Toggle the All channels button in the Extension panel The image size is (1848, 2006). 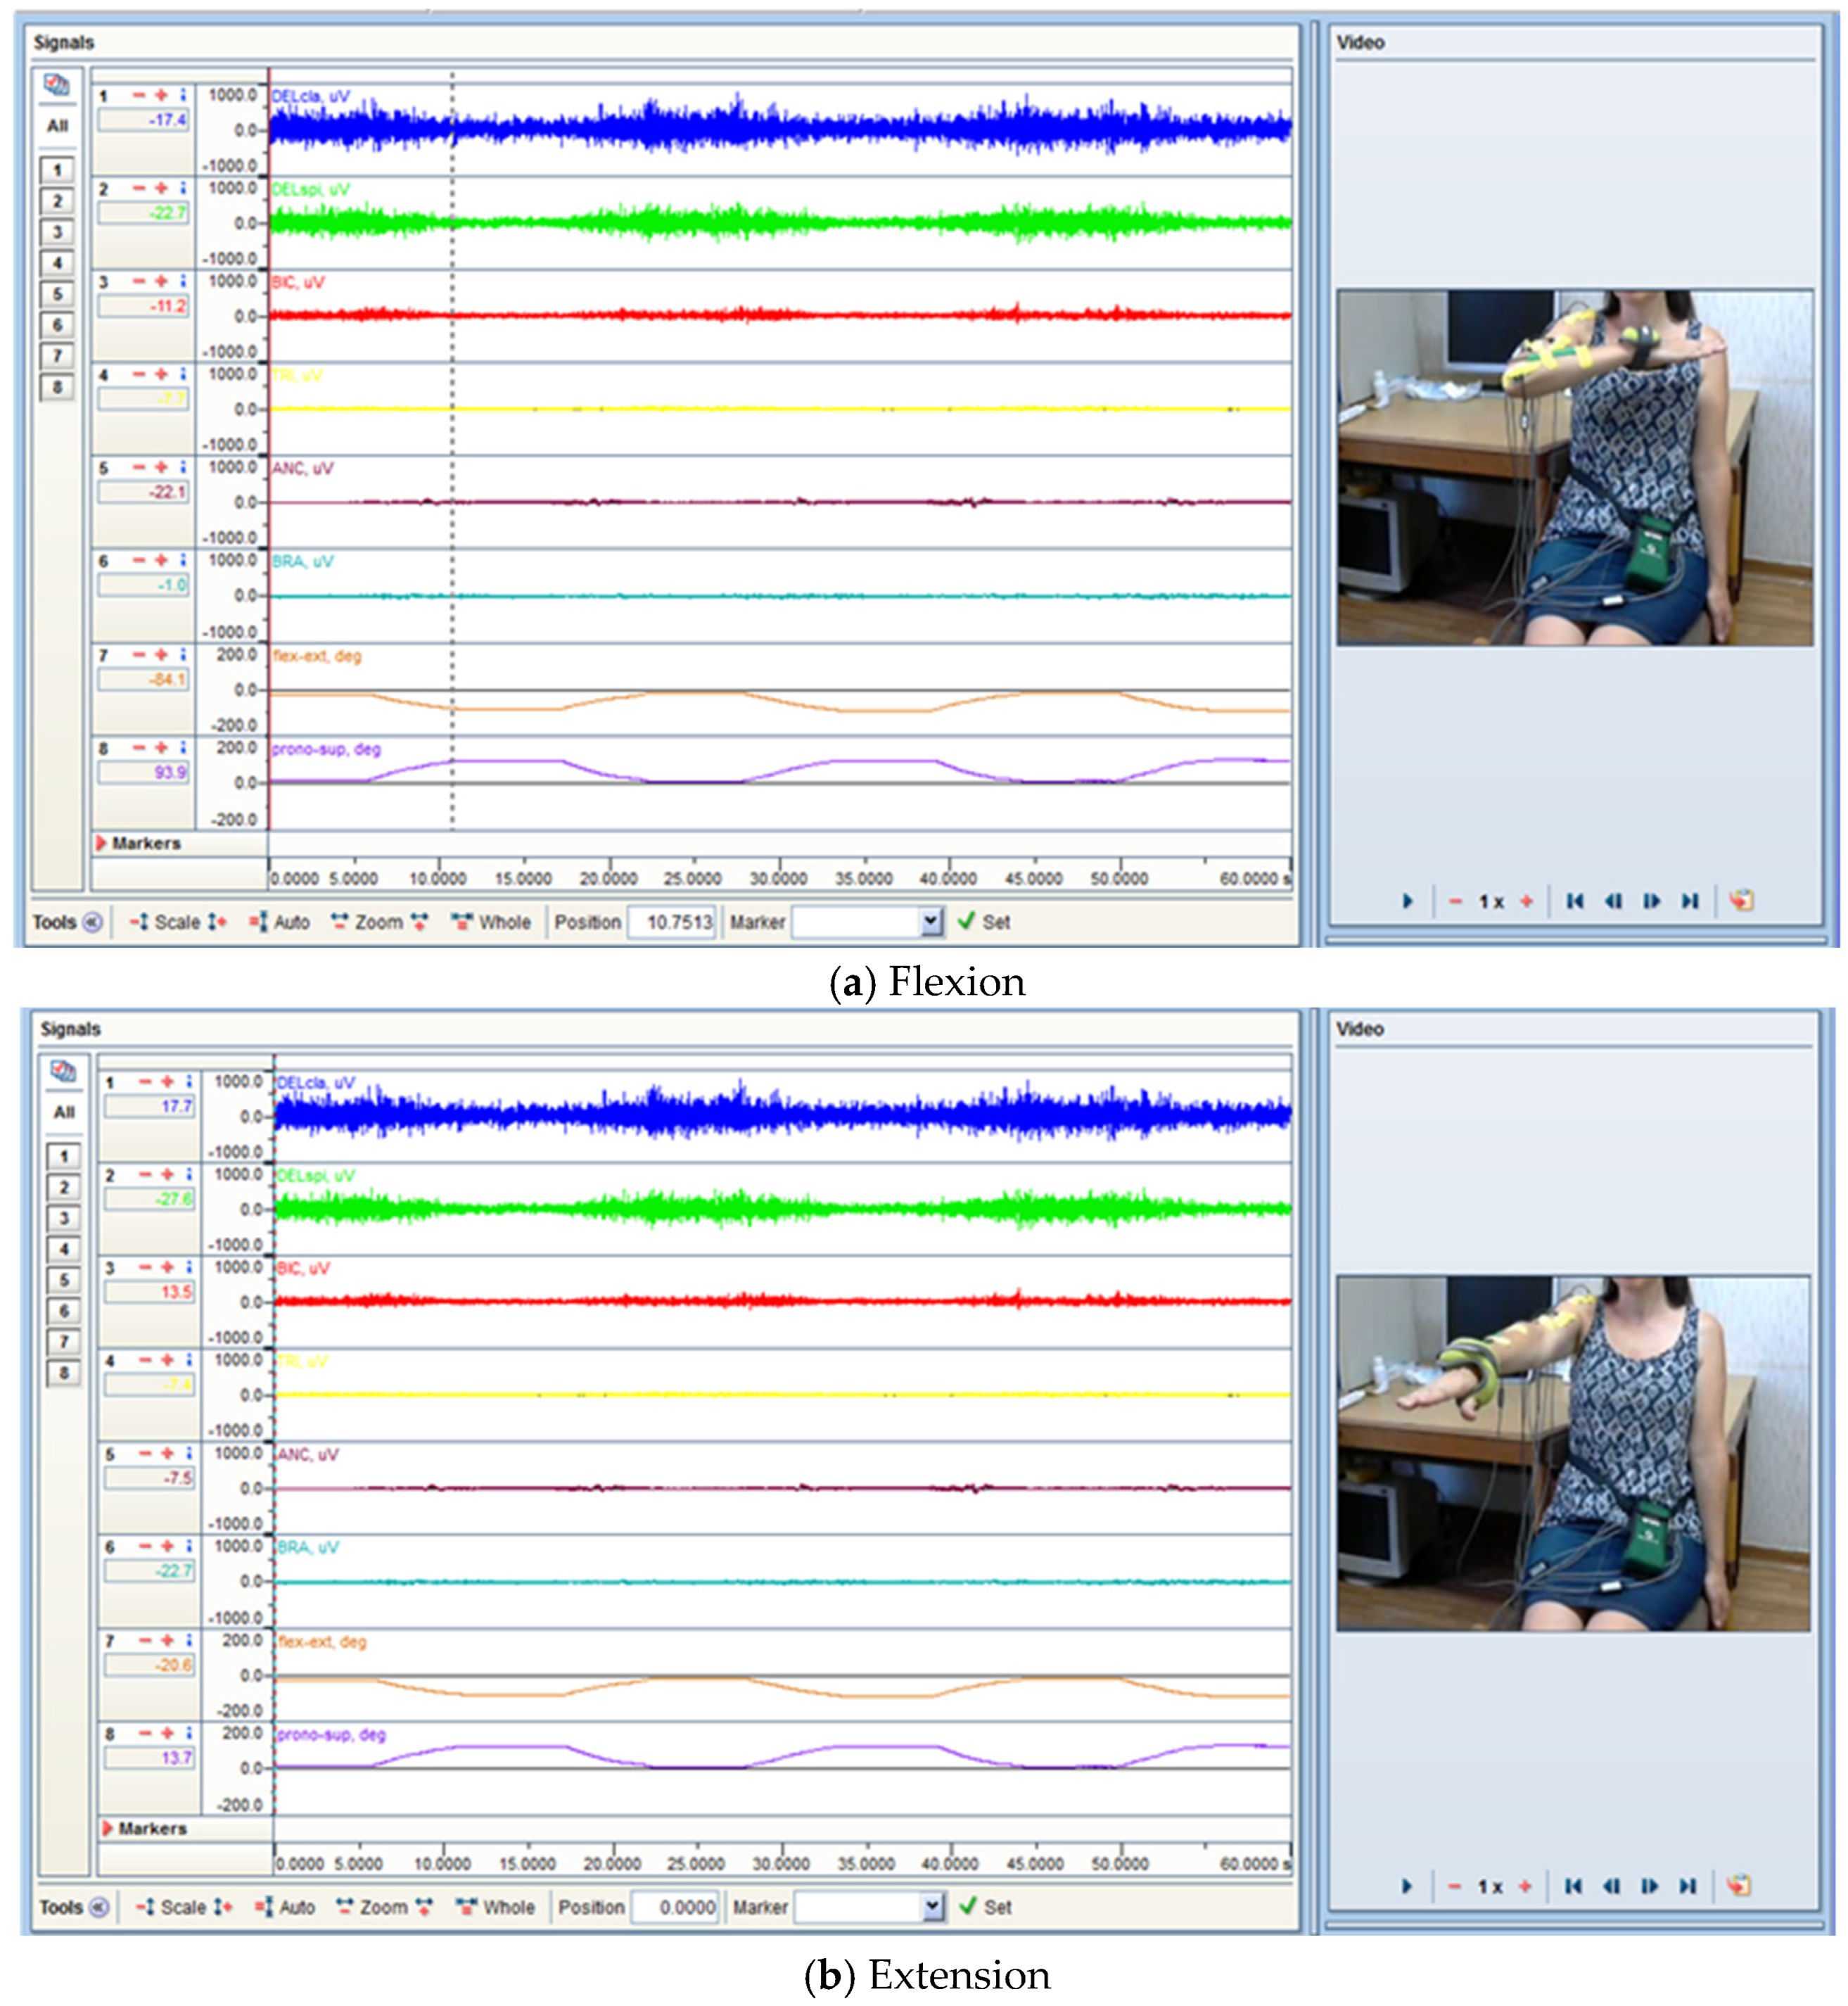coord(64,1112)
